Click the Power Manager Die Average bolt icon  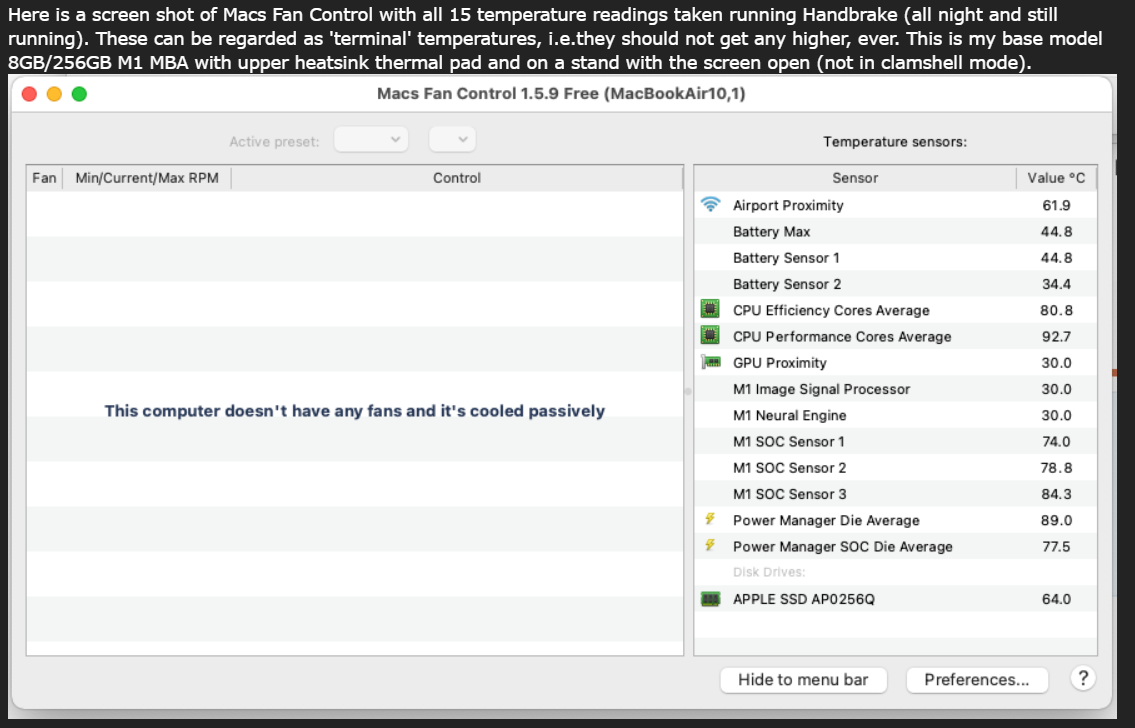[x=711, y=520]
